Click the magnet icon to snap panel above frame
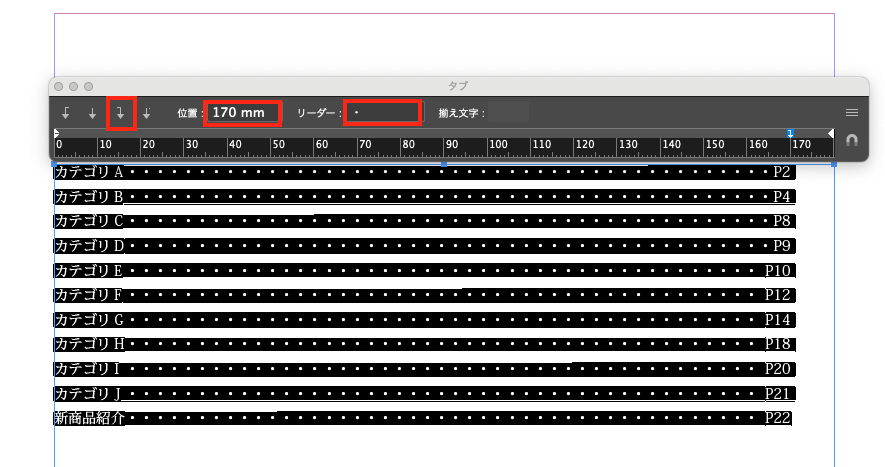 (x=851, y=142)
